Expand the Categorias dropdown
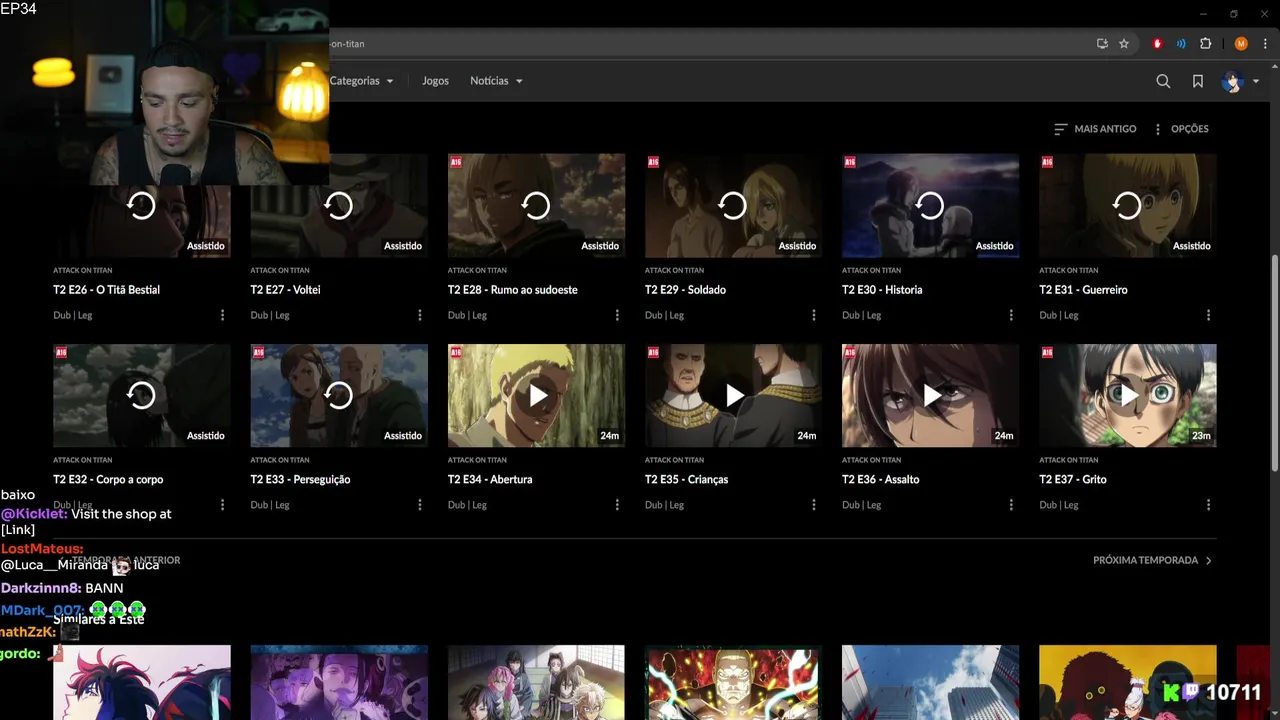This screenshot has height=720, width=1280. tap(361, 81)
